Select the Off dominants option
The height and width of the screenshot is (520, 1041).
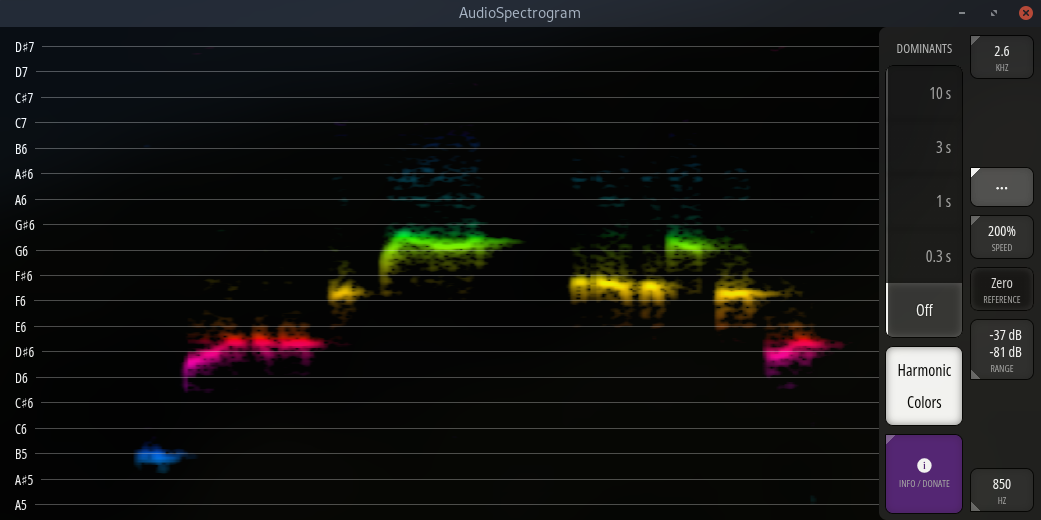click(x=924, y=310)
